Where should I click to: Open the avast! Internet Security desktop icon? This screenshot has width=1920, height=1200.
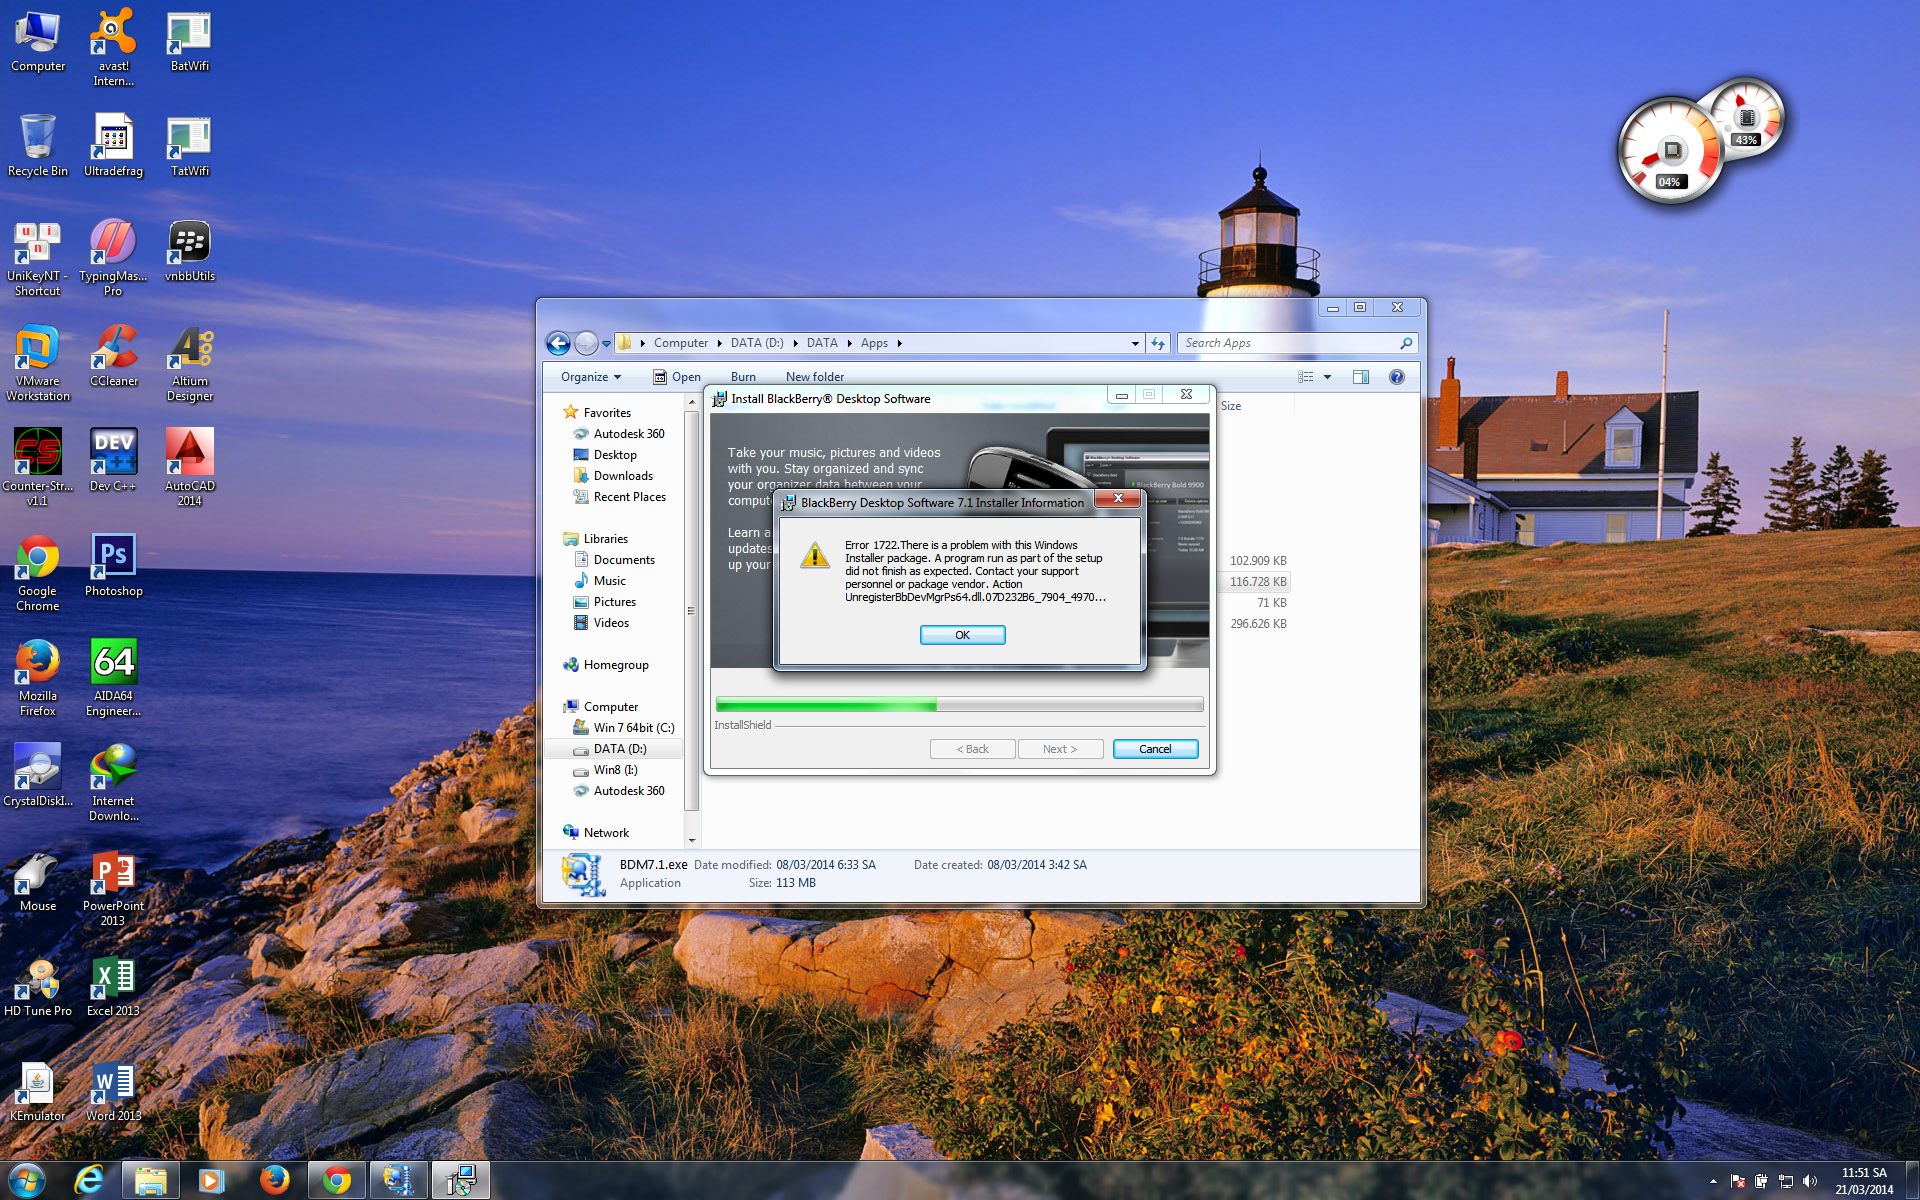[113, 47]
